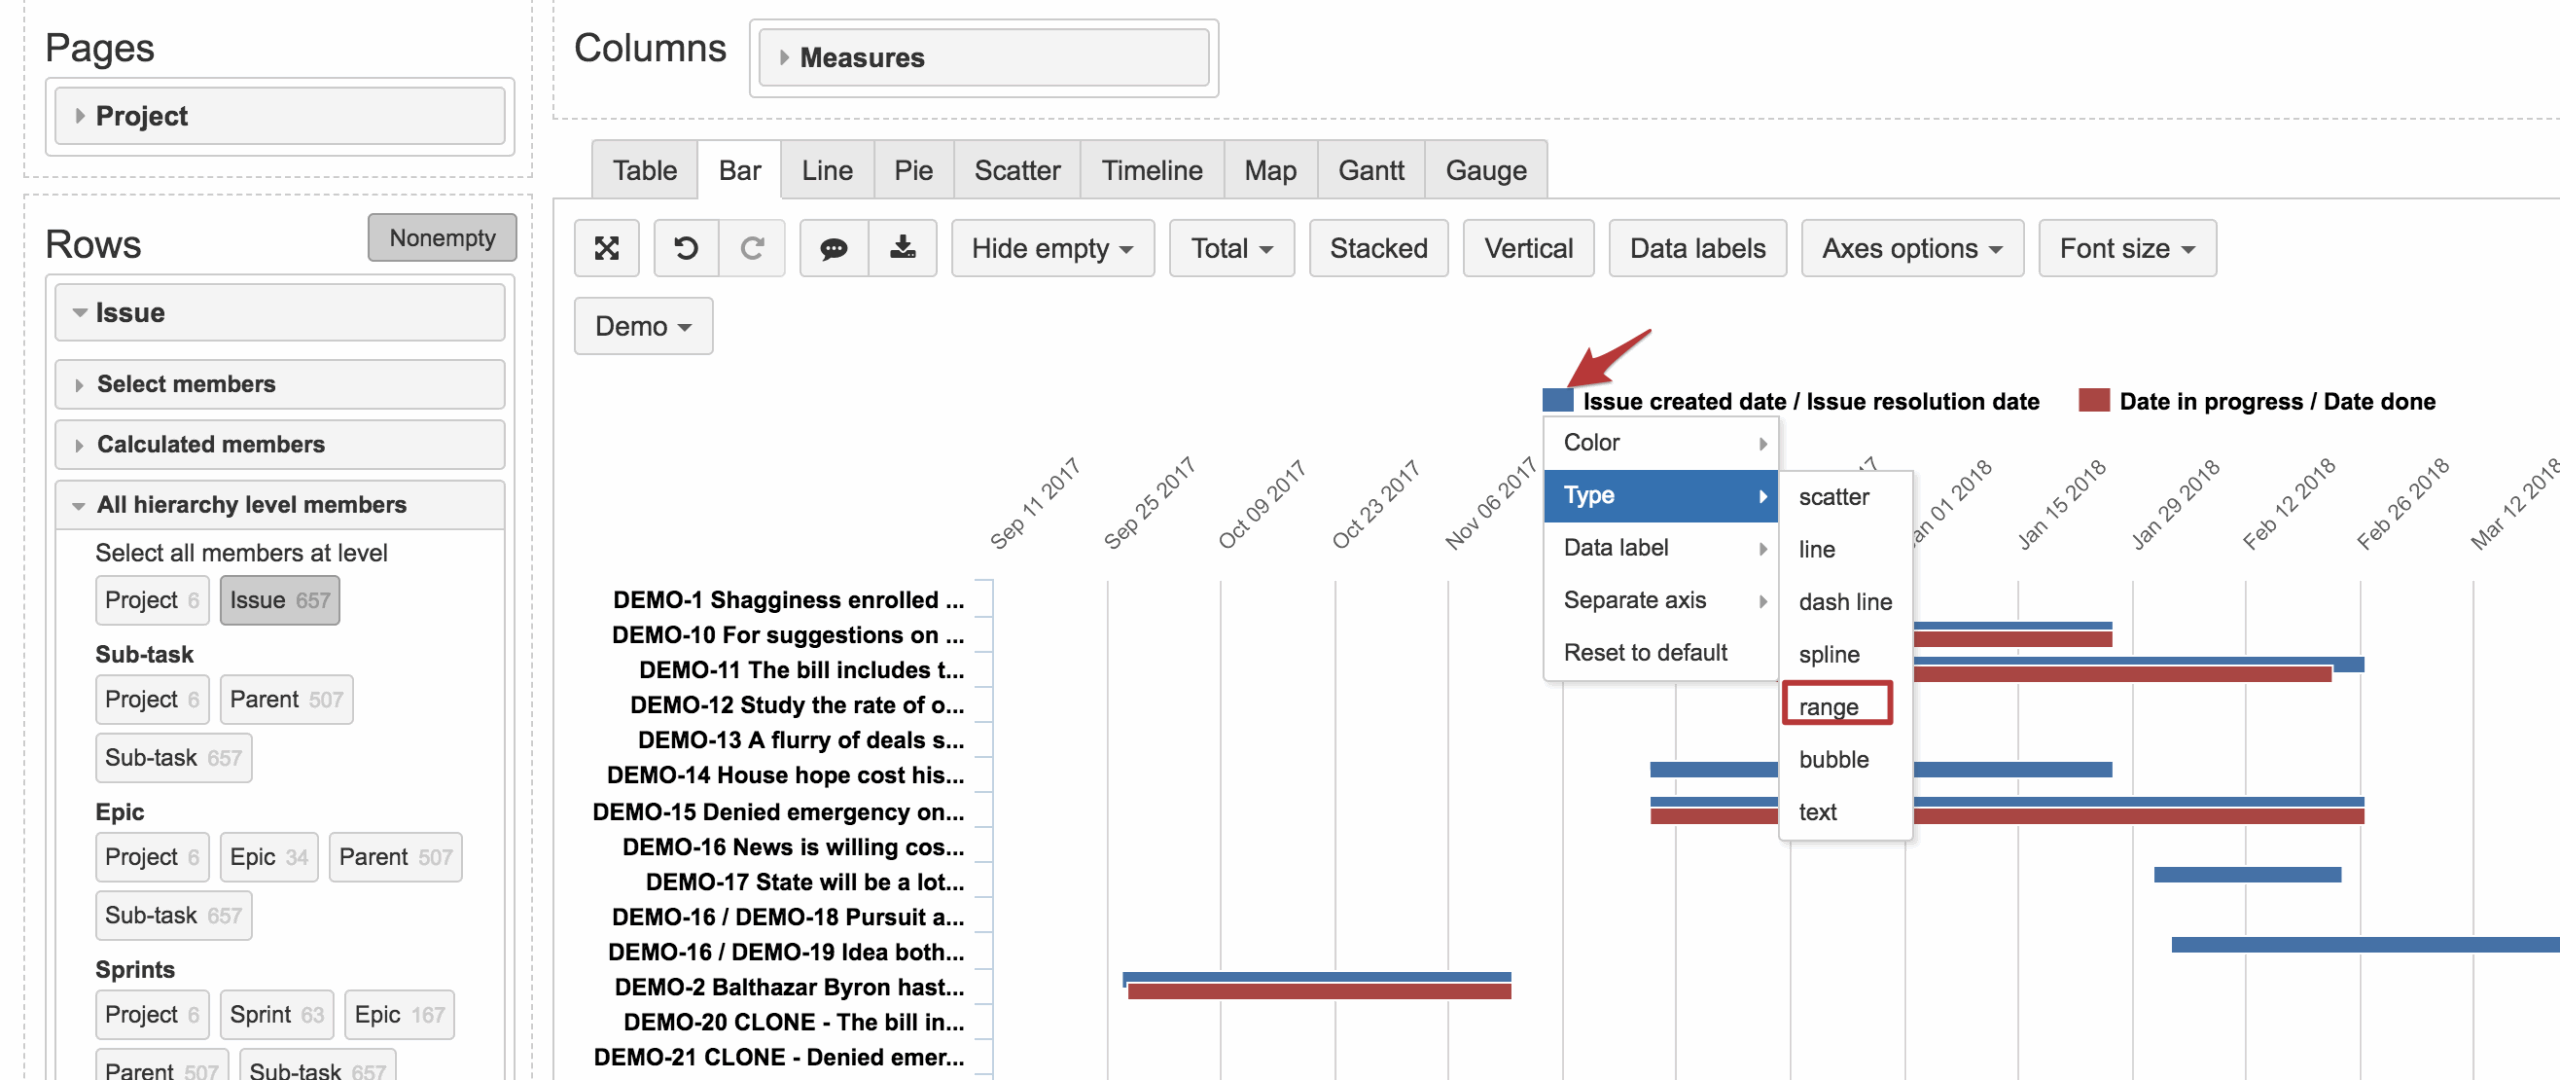Click the redo arrow icon
2560x1080 pixels.
click(x=752, y=248)
